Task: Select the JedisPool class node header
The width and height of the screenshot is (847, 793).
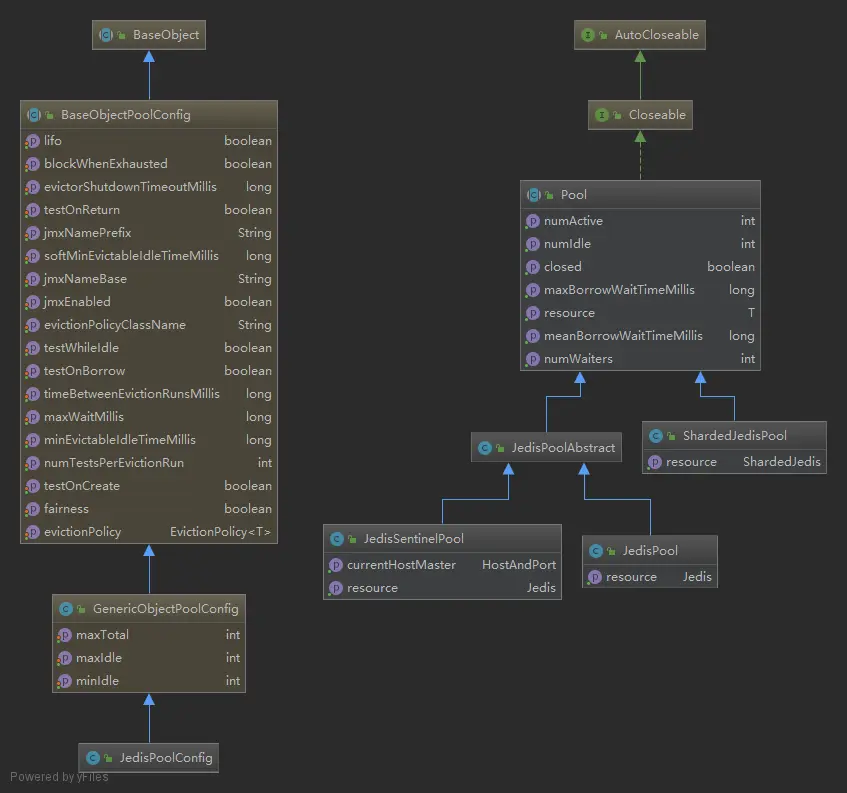Action: point(650,550)
